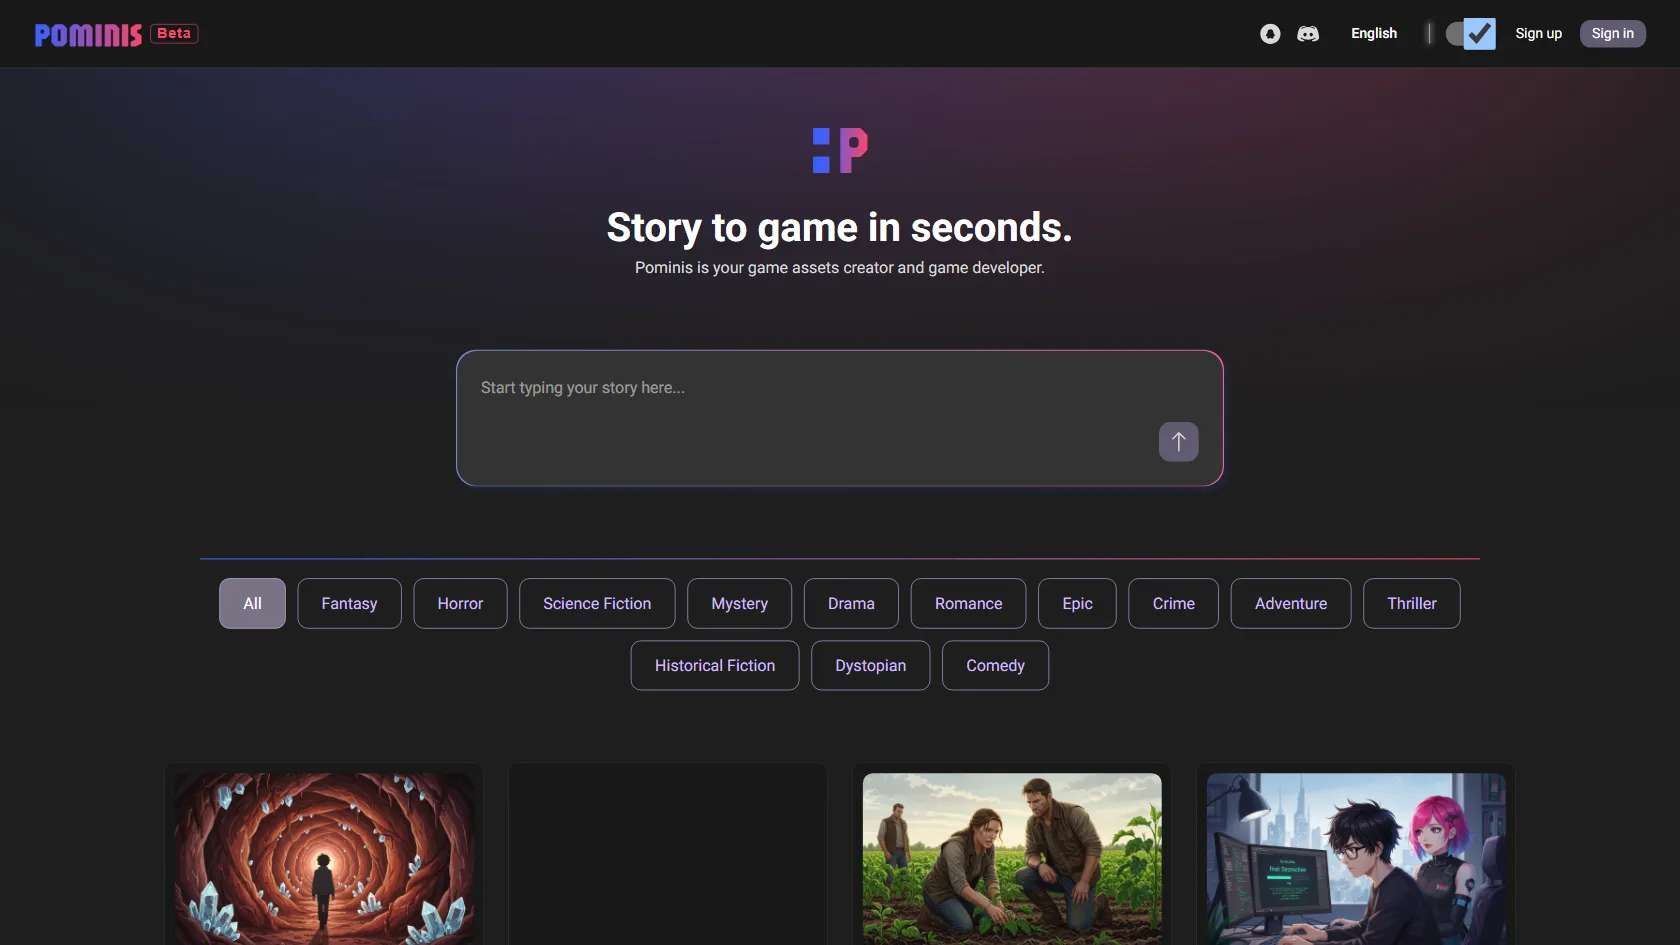Open the blank second game card

tap(668, 856)
